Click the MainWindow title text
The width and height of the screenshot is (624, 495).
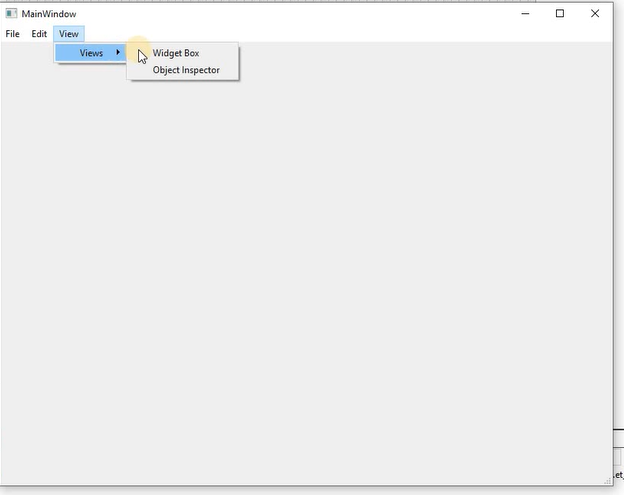coord(49,14)
